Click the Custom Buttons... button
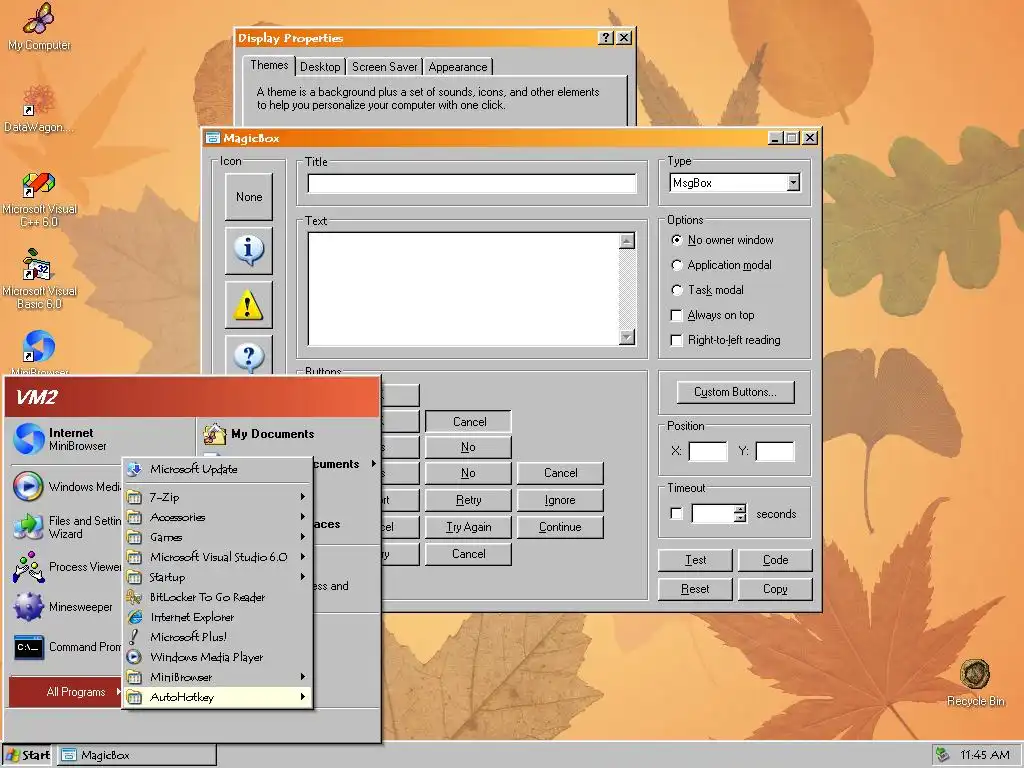The image size is (1024, 768). pos(735,392)
